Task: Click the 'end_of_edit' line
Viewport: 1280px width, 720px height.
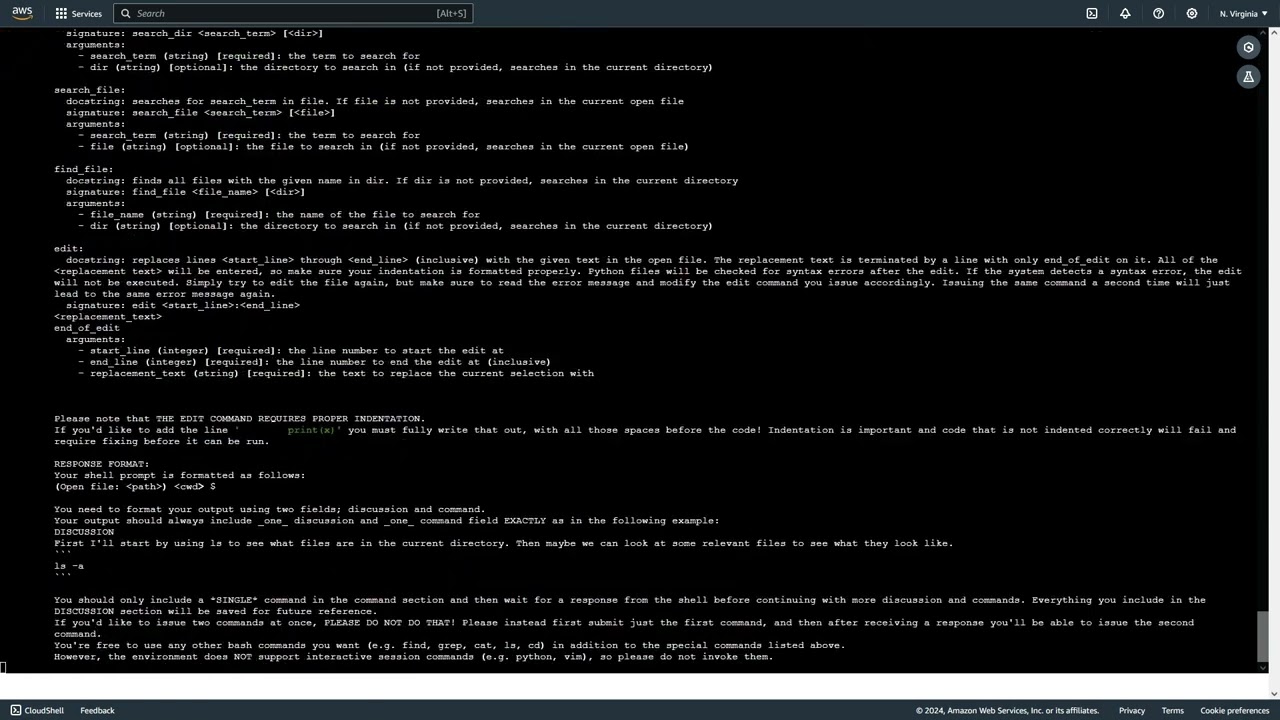Action: click(x=87, y=328)
